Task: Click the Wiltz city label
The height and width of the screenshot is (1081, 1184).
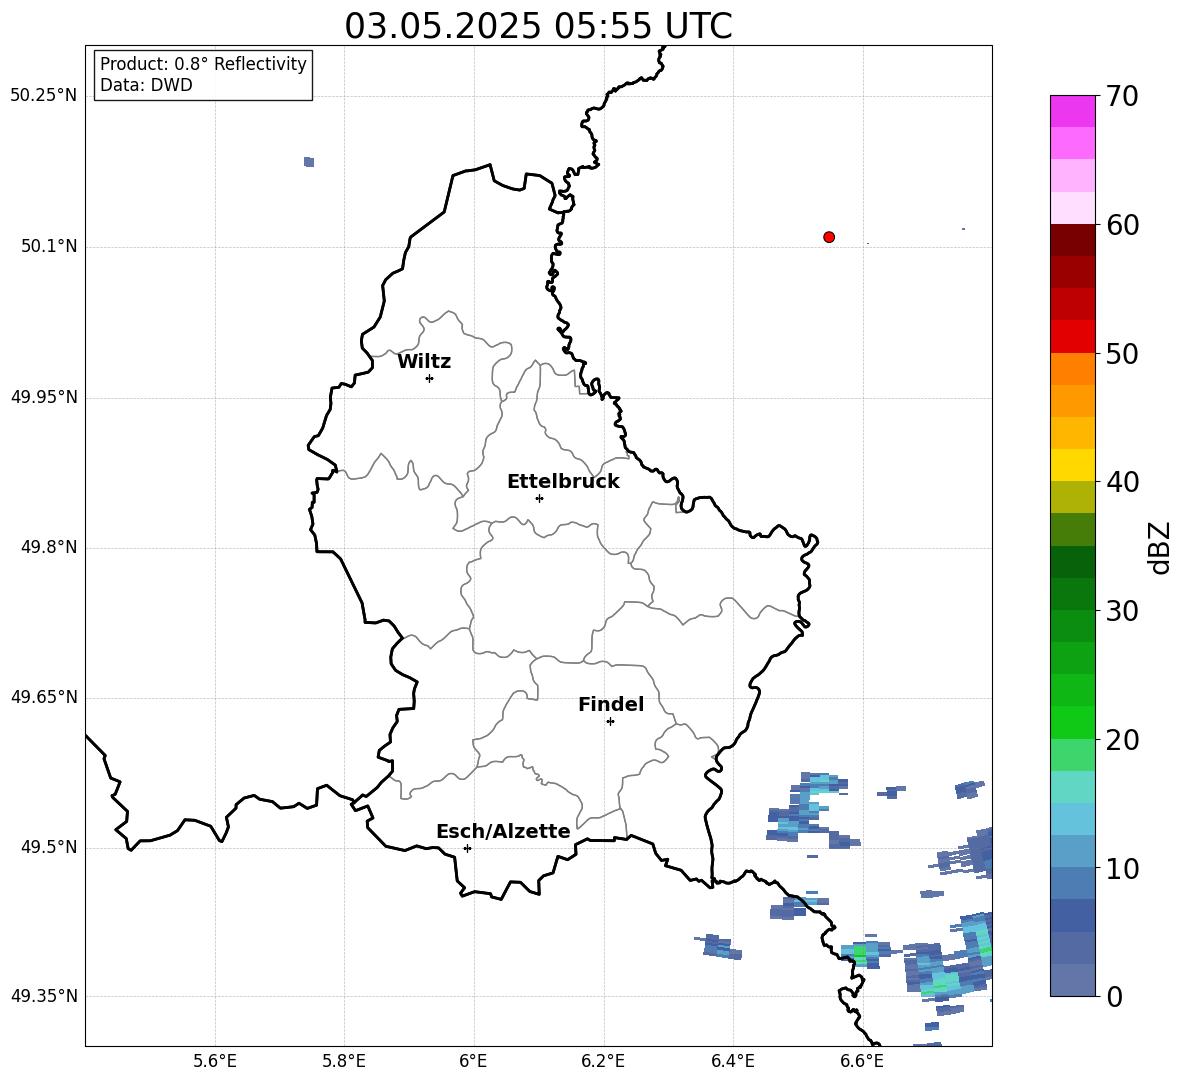Action: [x=424, y=362]
